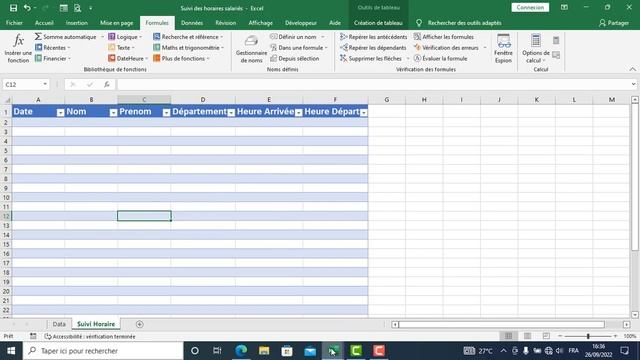Click Évaluer la formule
The height and width of the screenshot is (360, 640).
(x=440, y=58)
